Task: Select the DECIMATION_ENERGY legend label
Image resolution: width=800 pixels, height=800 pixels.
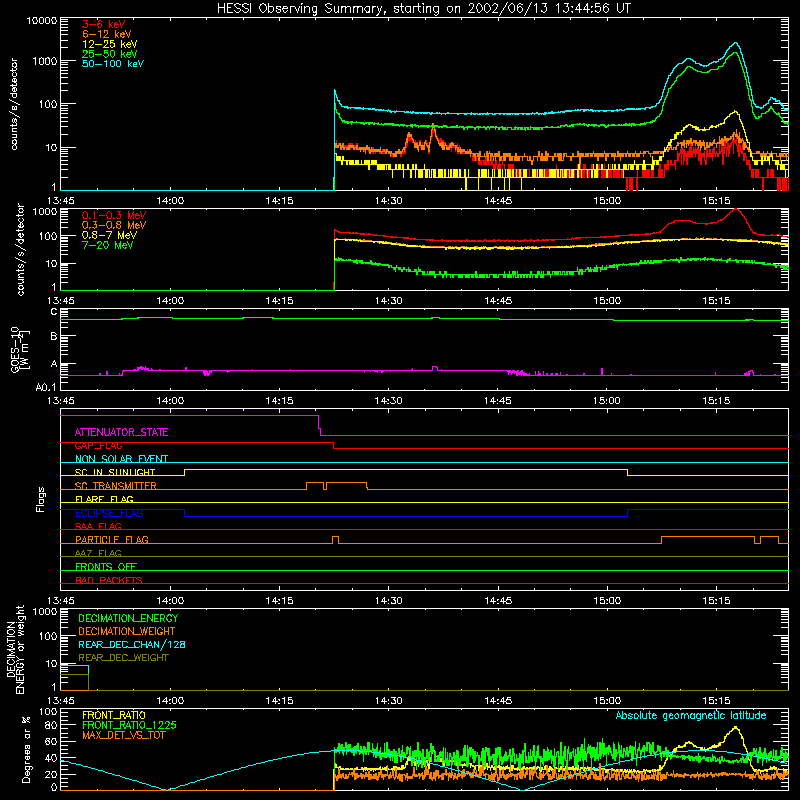Action: (128, 618)
